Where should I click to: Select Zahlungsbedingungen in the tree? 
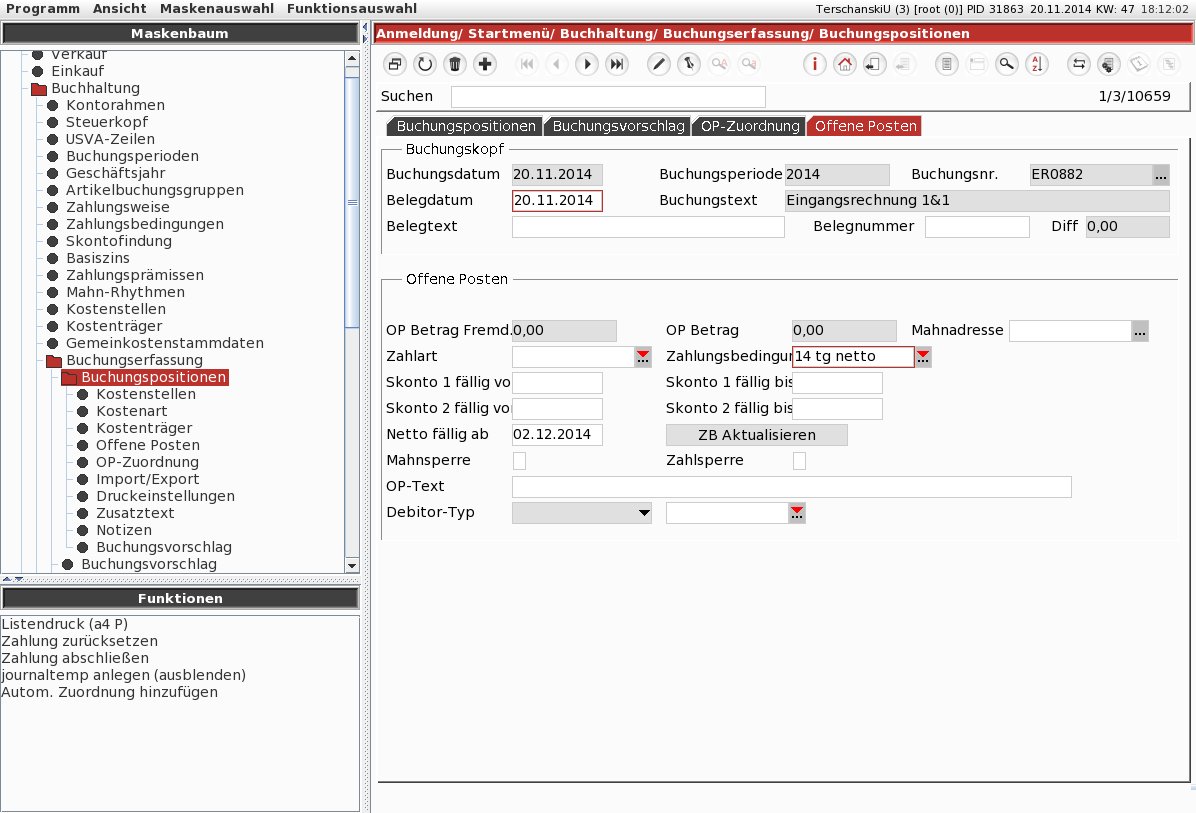click(145, 224)
